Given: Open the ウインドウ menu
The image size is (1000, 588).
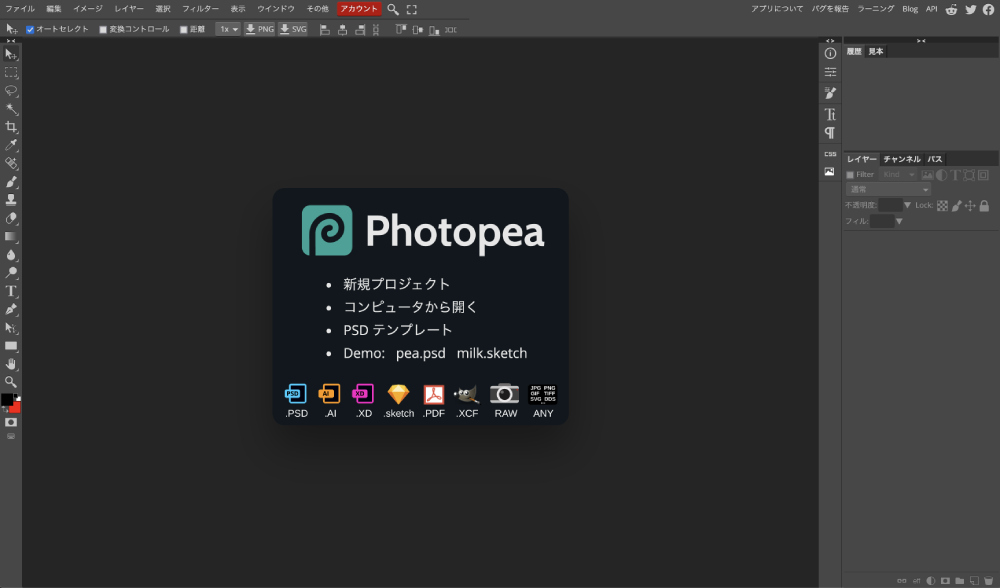Looking at the screenshot, I should [276, 9].
